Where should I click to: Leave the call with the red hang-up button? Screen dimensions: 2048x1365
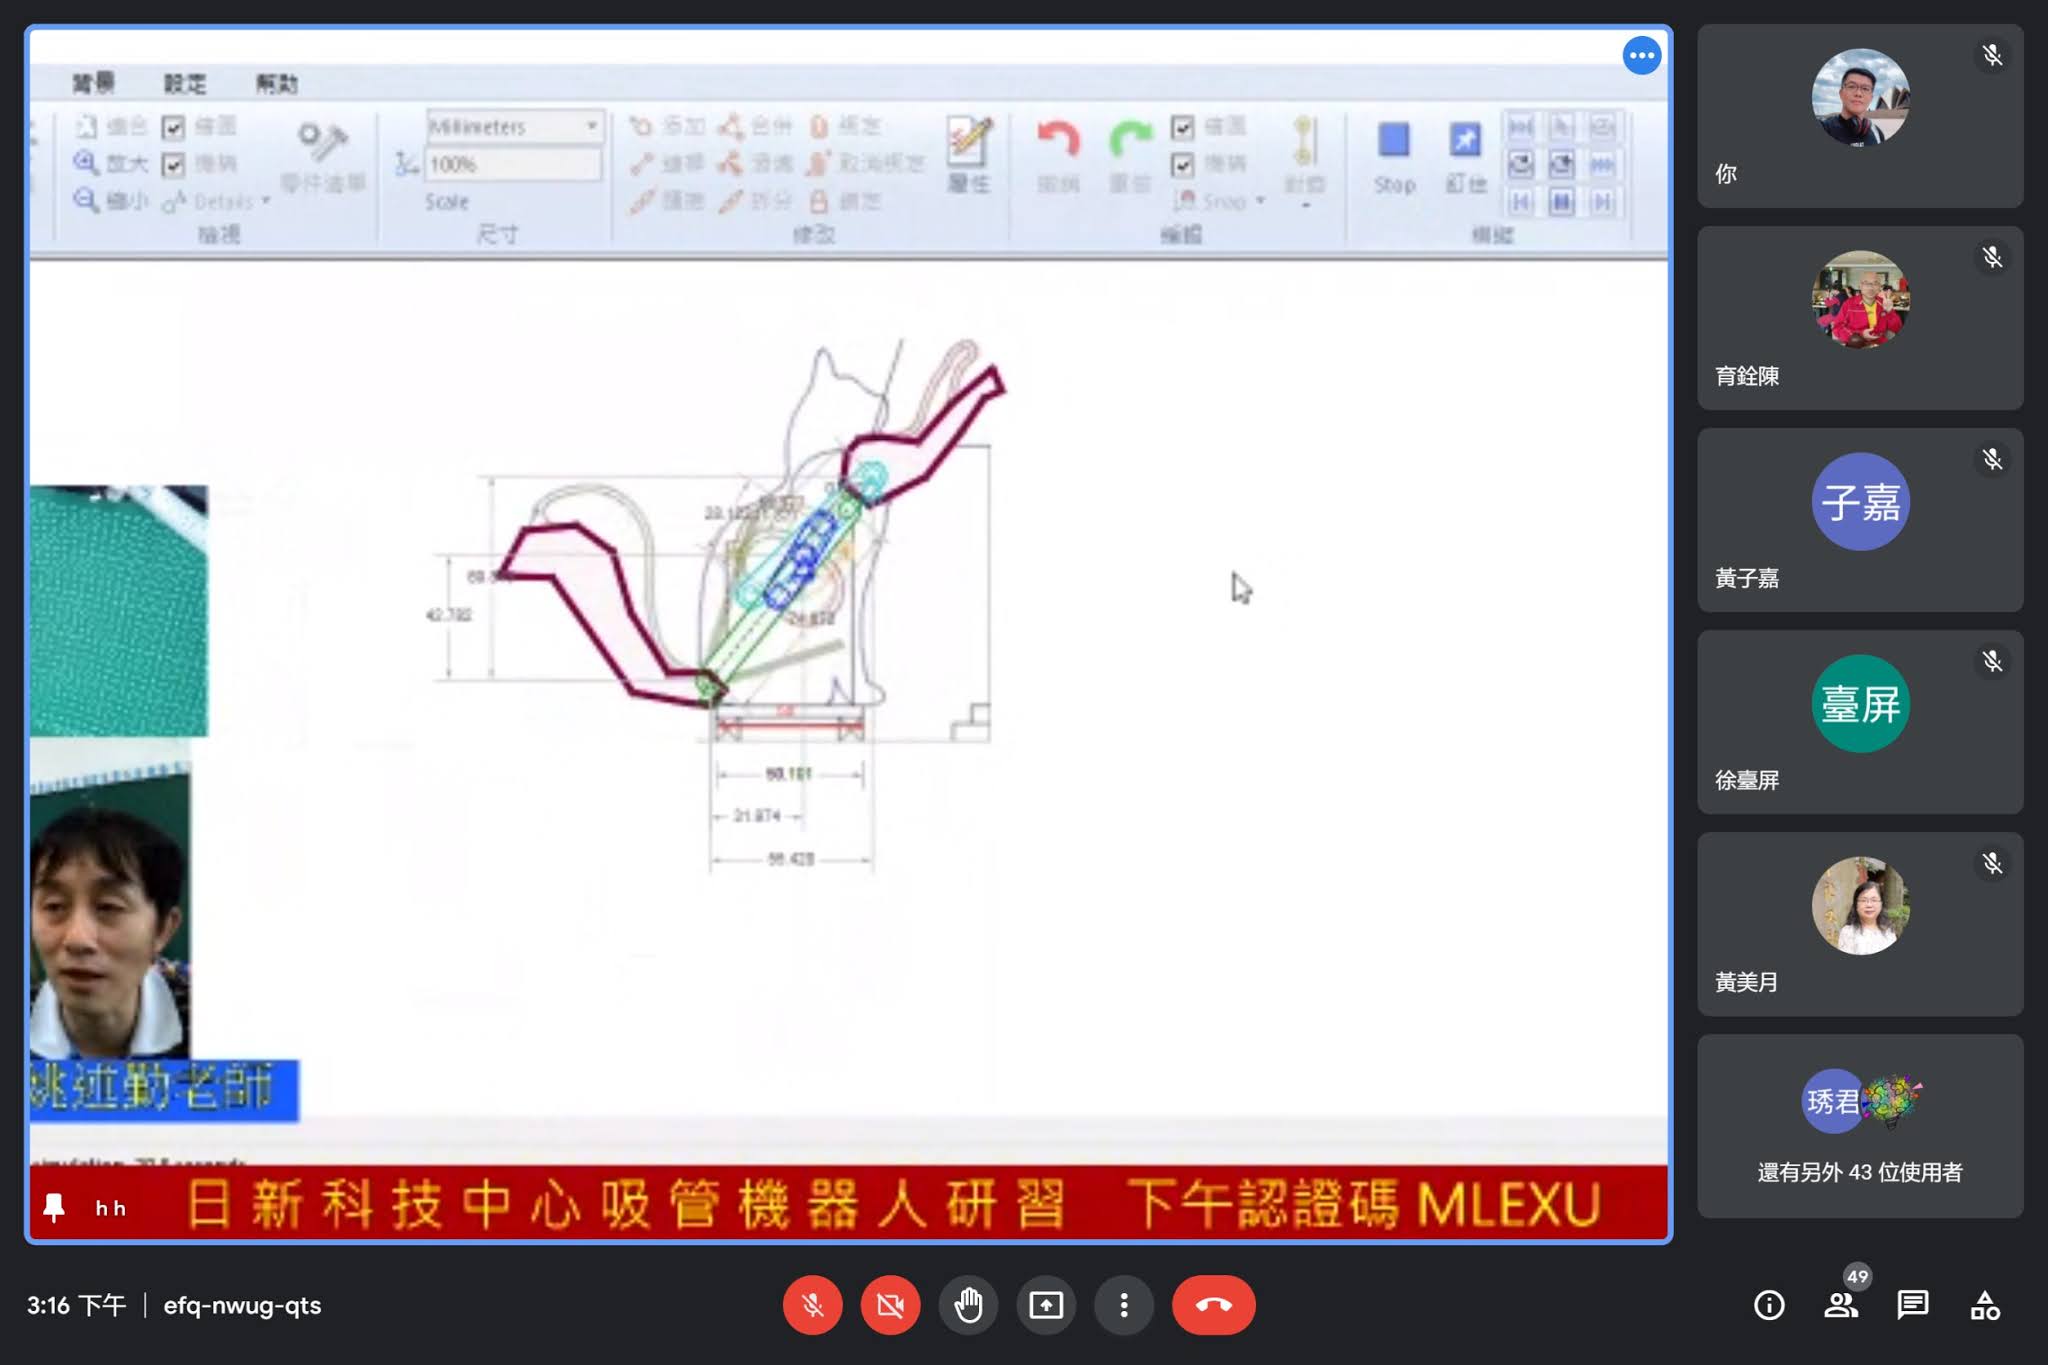[1213, 1305]
